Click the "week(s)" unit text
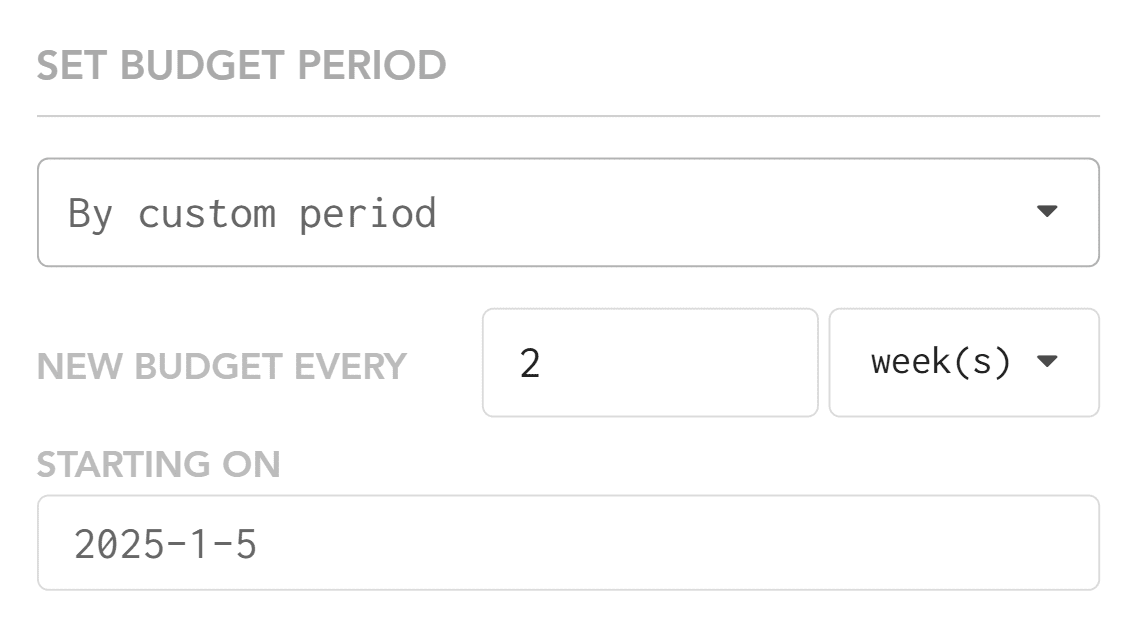 (x=941, y=362)
